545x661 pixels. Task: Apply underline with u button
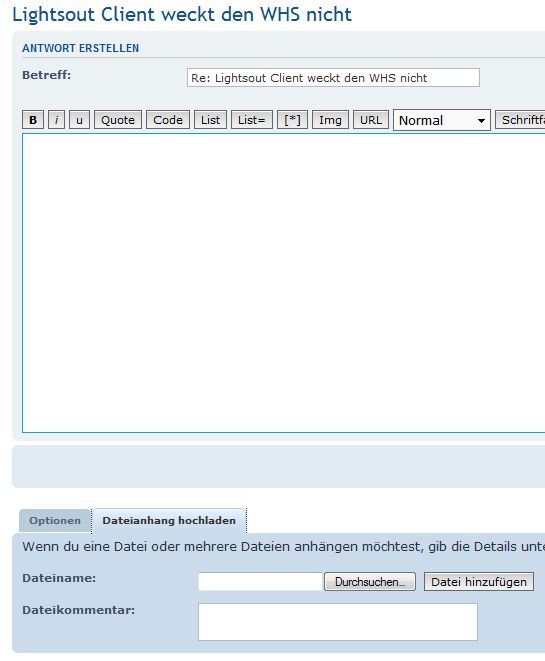click(x=79, y=120)
